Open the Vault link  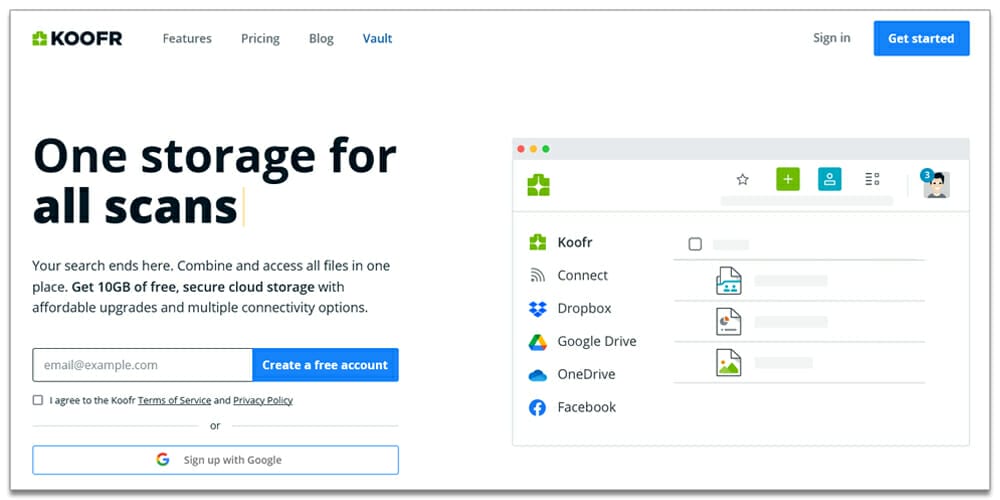point(378,38)
